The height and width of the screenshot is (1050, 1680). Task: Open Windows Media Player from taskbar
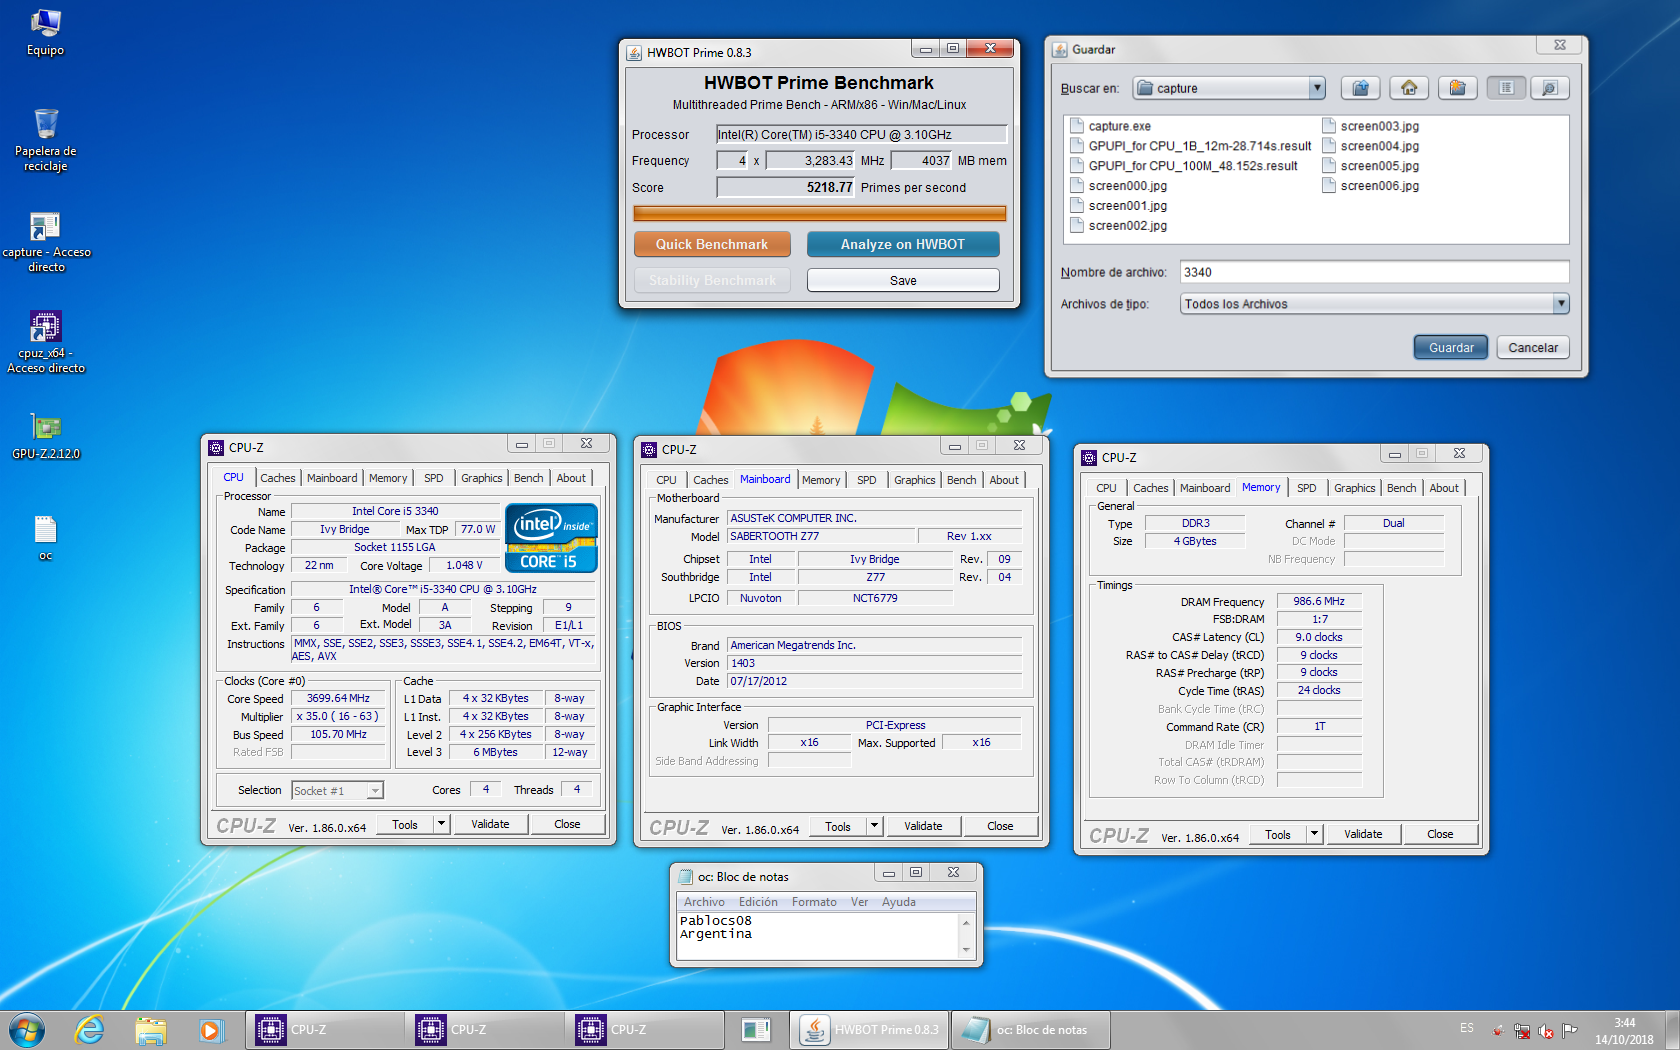(211, 1029)
